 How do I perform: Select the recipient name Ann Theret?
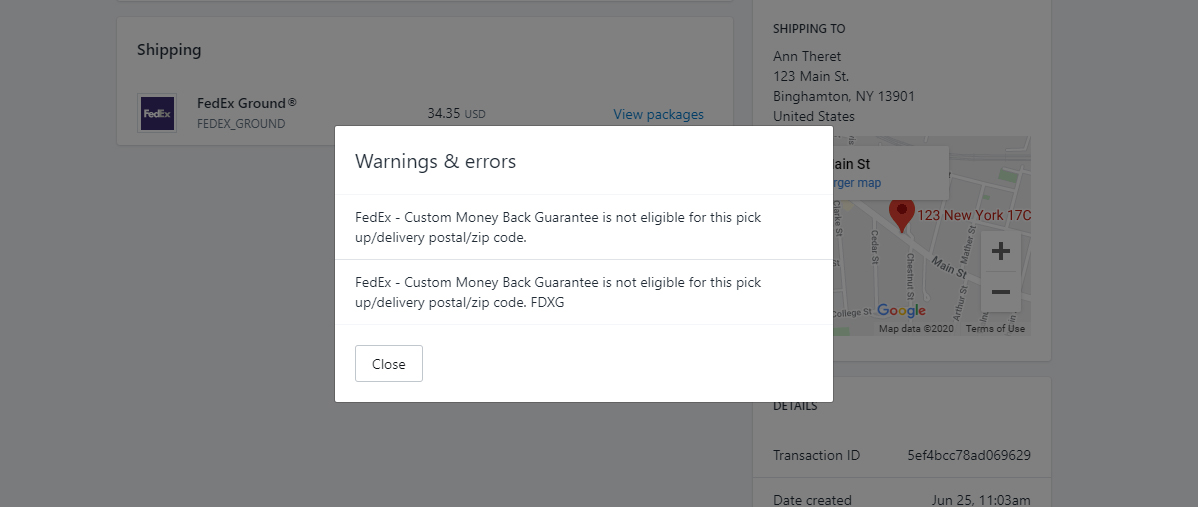tap(807, 57)
